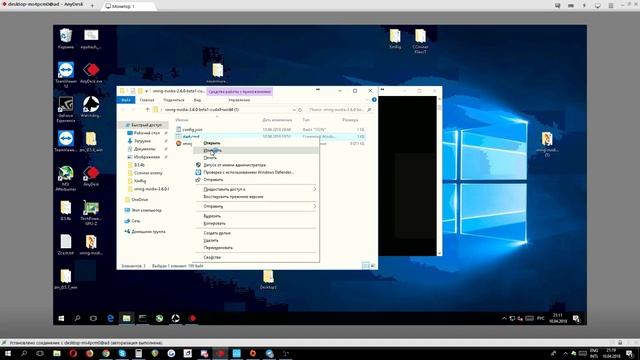The width and height of the screenshot is (640, 360).
Task: Open the 'Поделиться' ribbon tab
Action: (174, 100)
